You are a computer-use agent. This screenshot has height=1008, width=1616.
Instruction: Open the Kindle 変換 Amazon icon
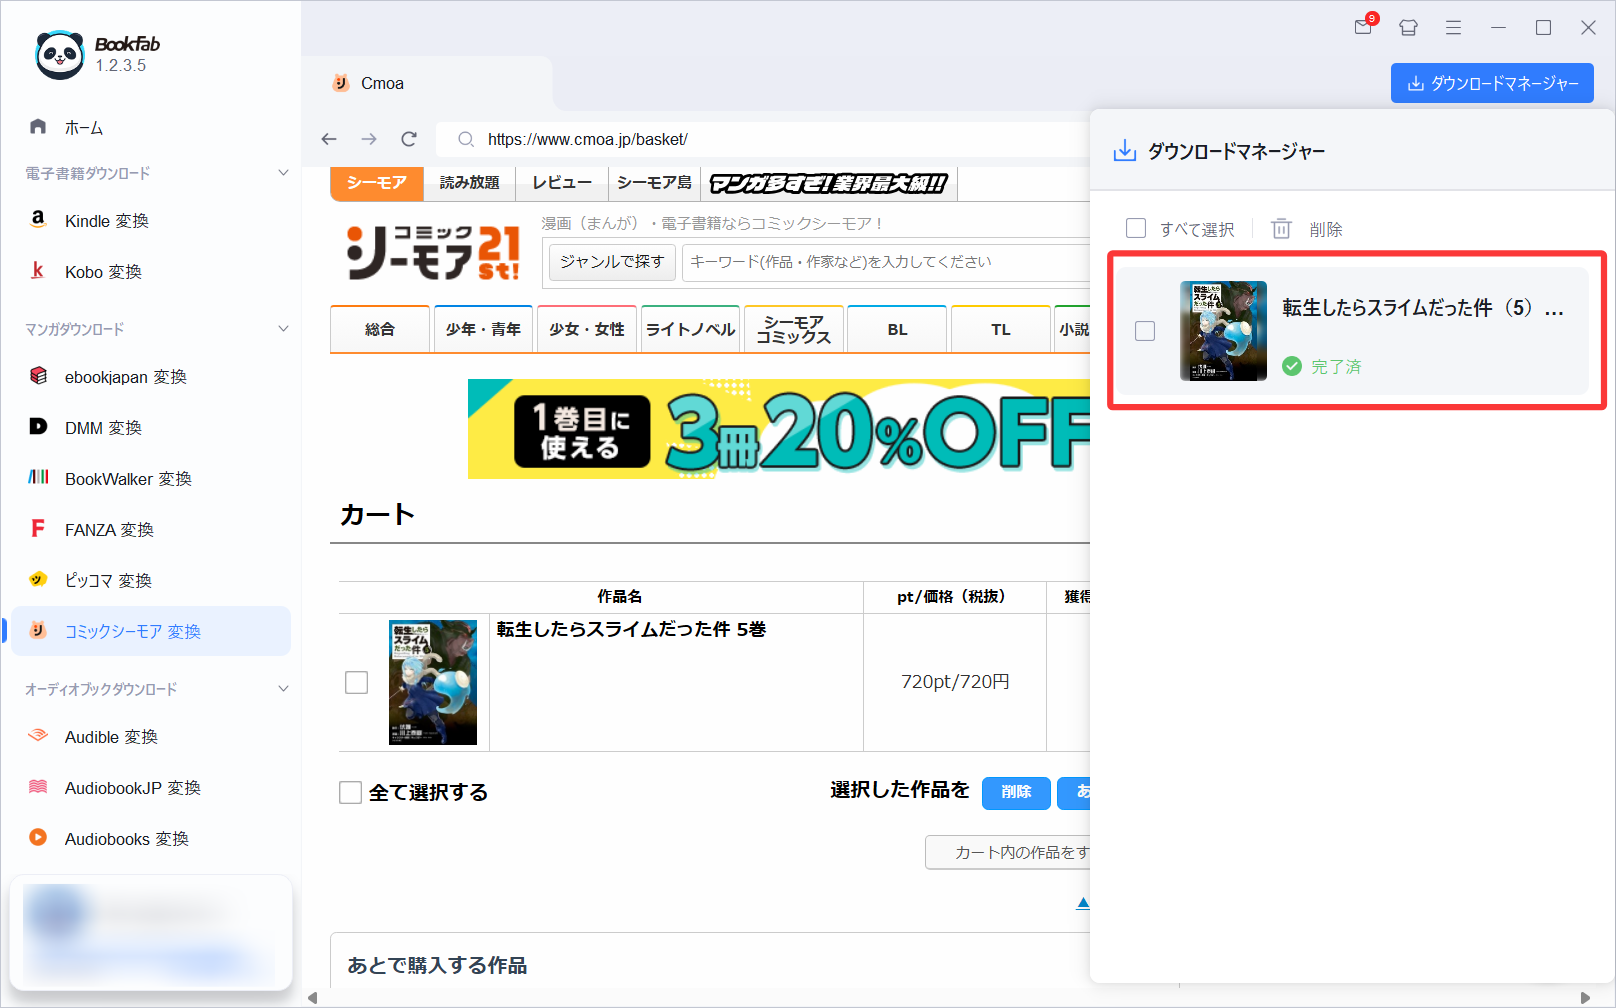(38, 219)
